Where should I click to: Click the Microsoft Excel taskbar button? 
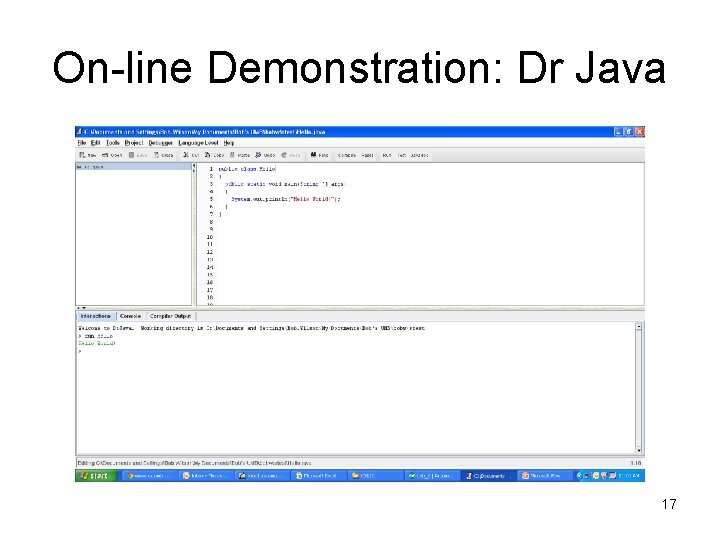tap(319, 476)
